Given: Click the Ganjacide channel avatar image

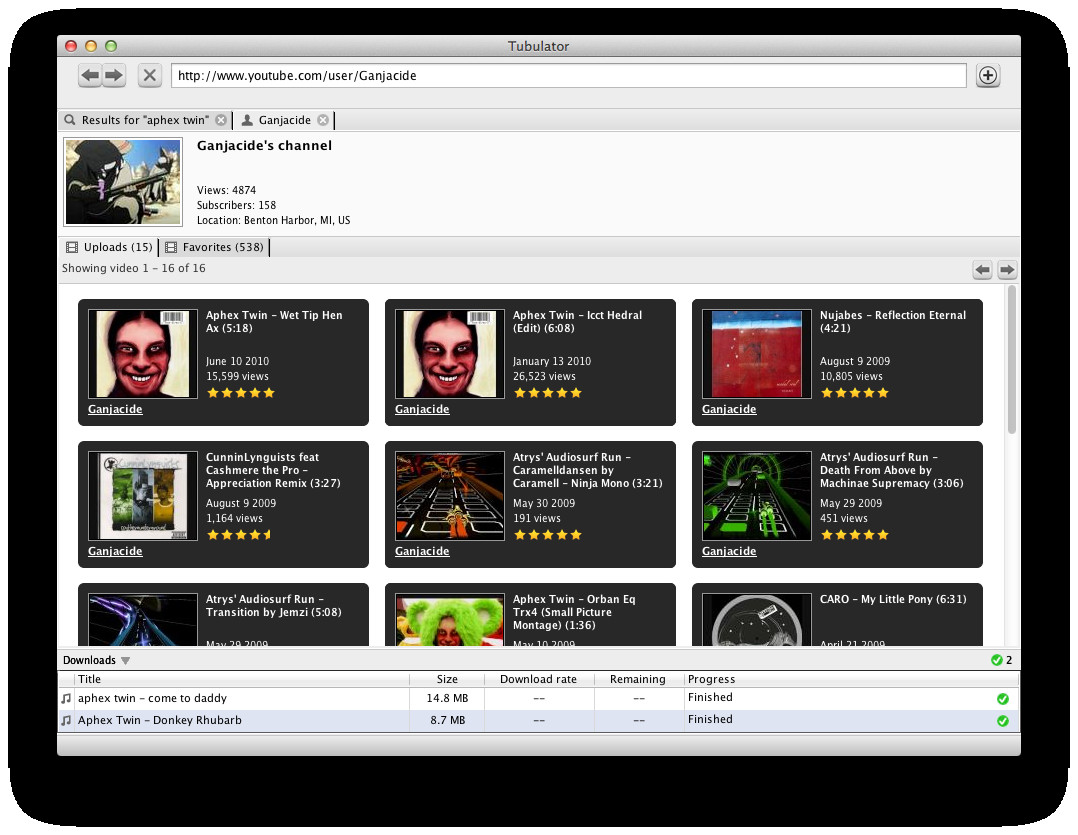Looking at the screenshot, I should [x=123, y=182].
